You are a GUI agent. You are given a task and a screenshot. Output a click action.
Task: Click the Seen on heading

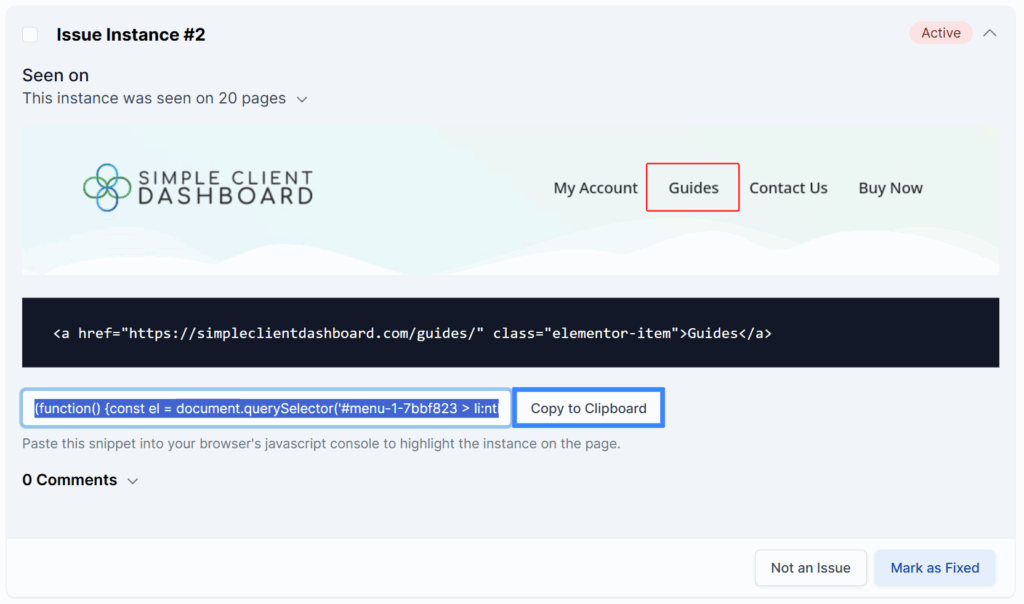tap(56, 75)
